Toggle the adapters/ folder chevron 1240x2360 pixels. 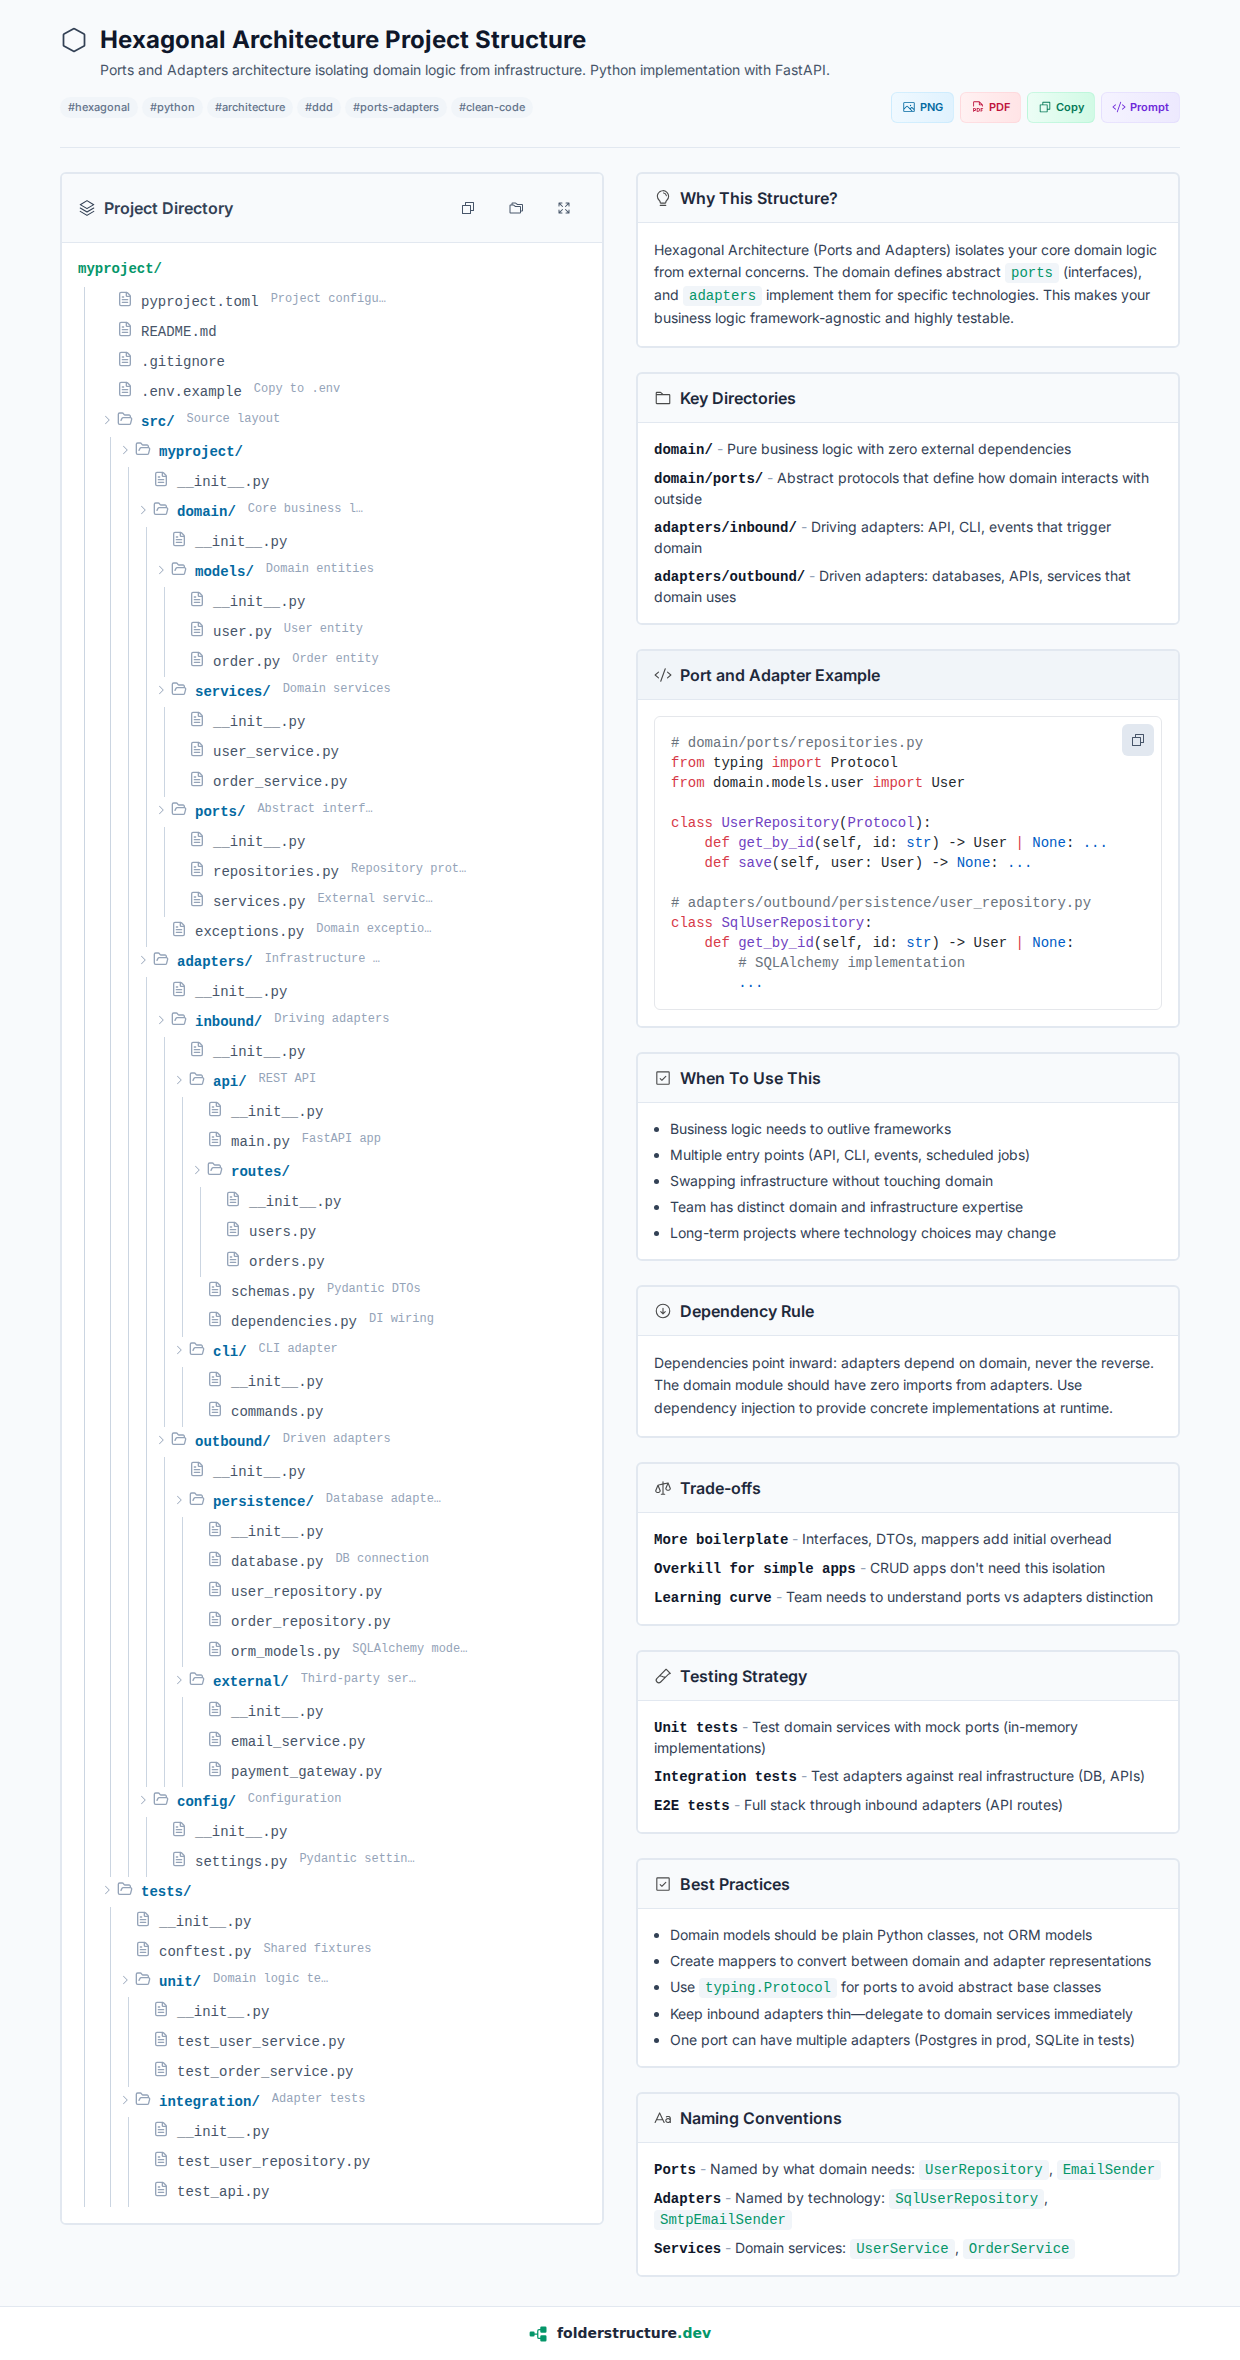click(143, 960)
